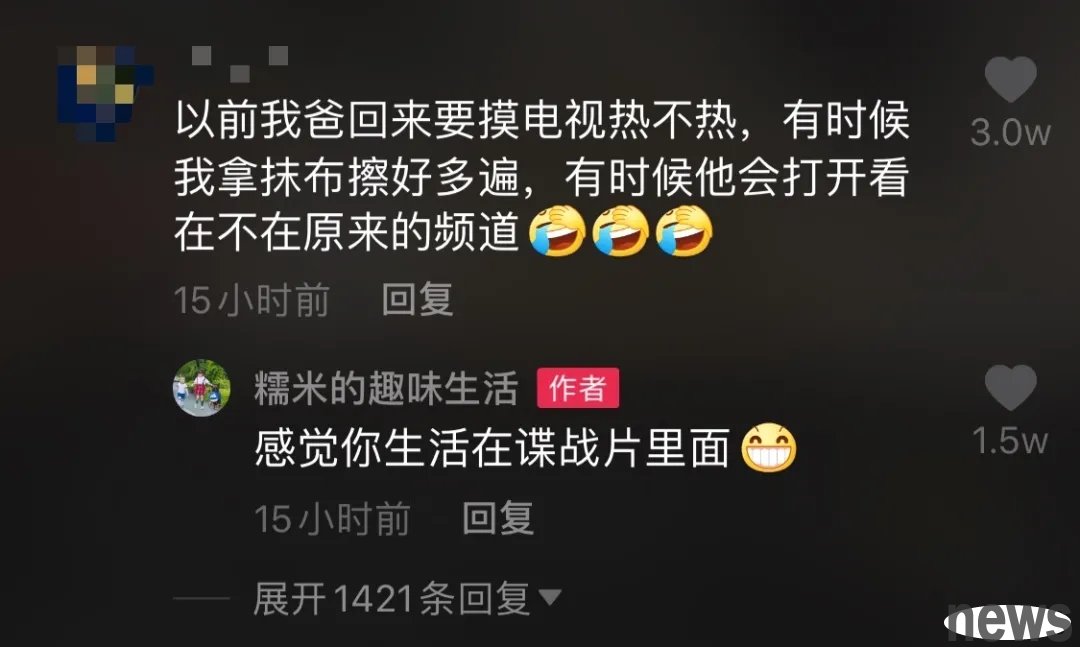Image resolution: width=1080 pixels, height=647 pixels.
Task: Open the pixelated commenter avatar
Action: pyautogui.click(x=105, y=93)
